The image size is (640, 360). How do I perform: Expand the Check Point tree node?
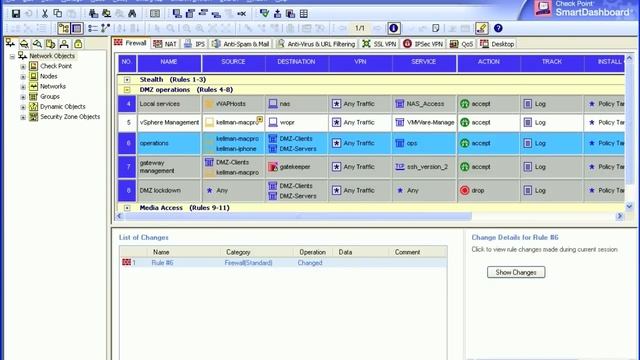tap(23, 67)
